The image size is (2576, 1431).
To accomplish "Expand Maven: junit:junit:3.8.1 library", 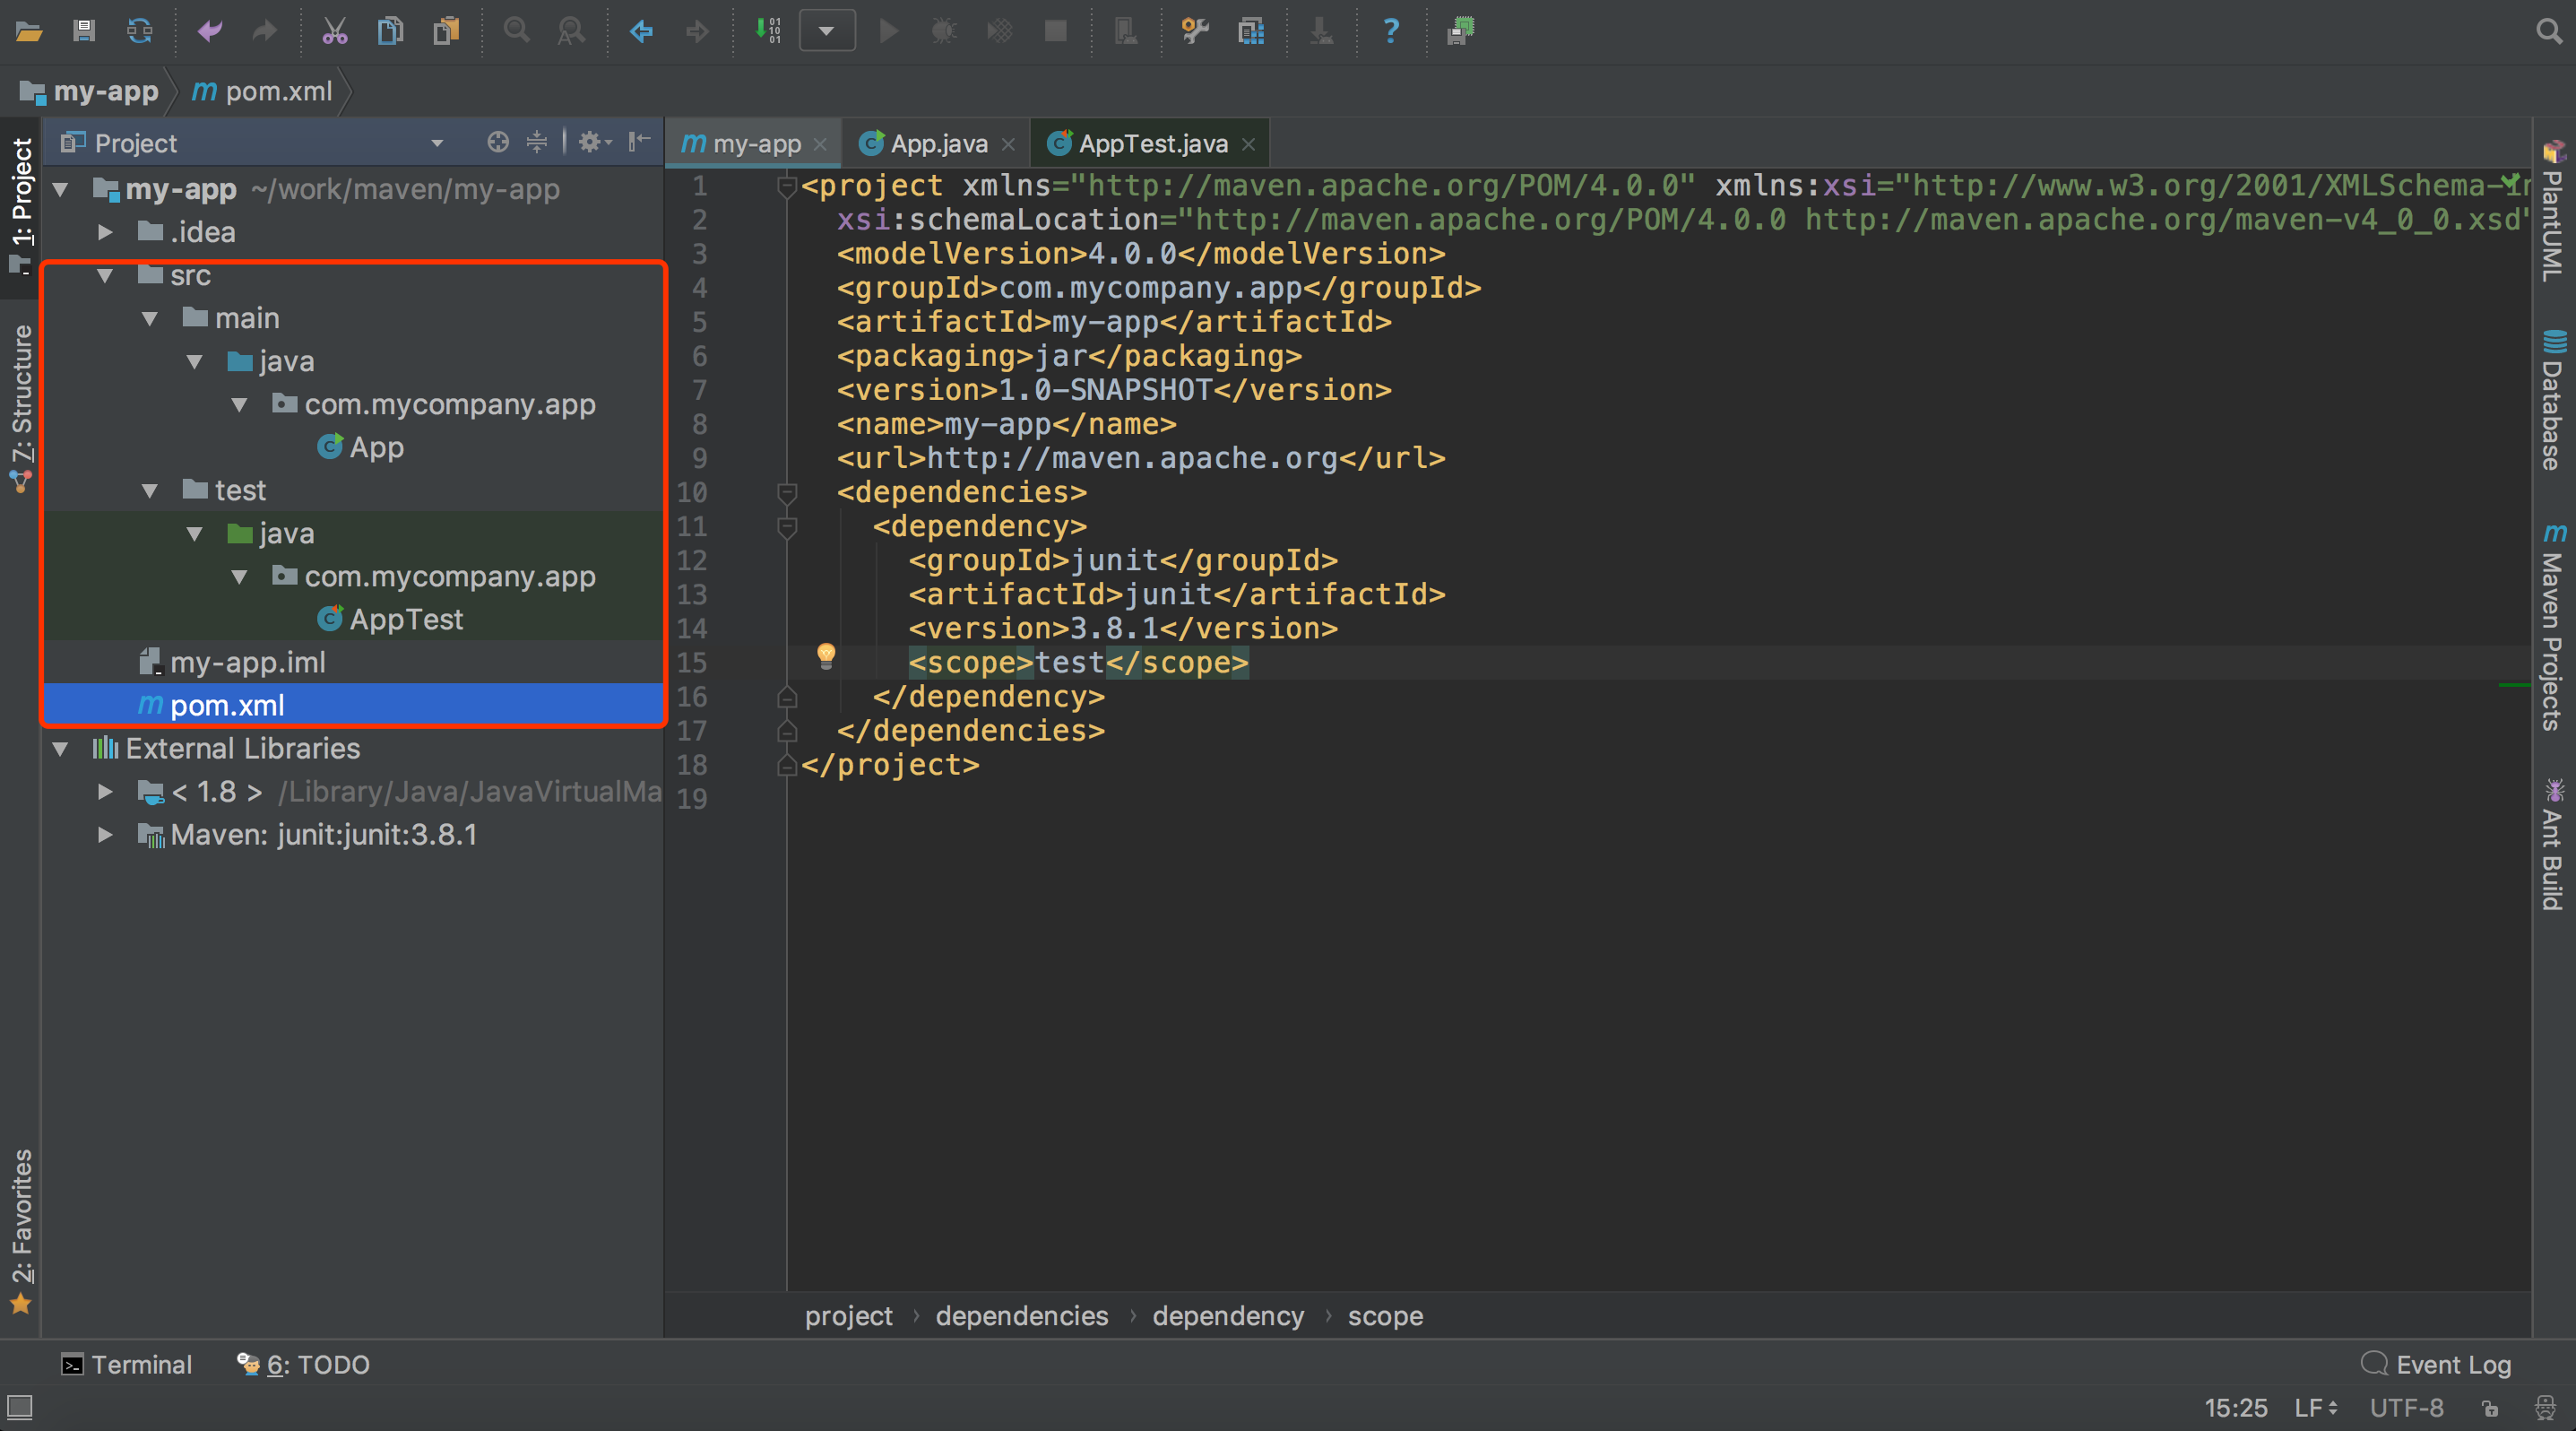I will 105,834.
